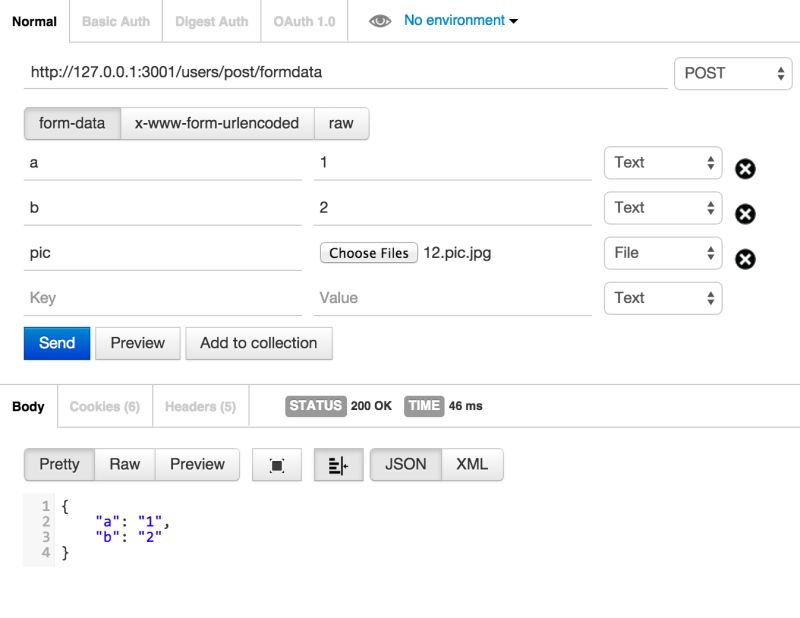800x618 pixels.
Task: Click the STATUS badge label
Action: [x=316, y=406]
